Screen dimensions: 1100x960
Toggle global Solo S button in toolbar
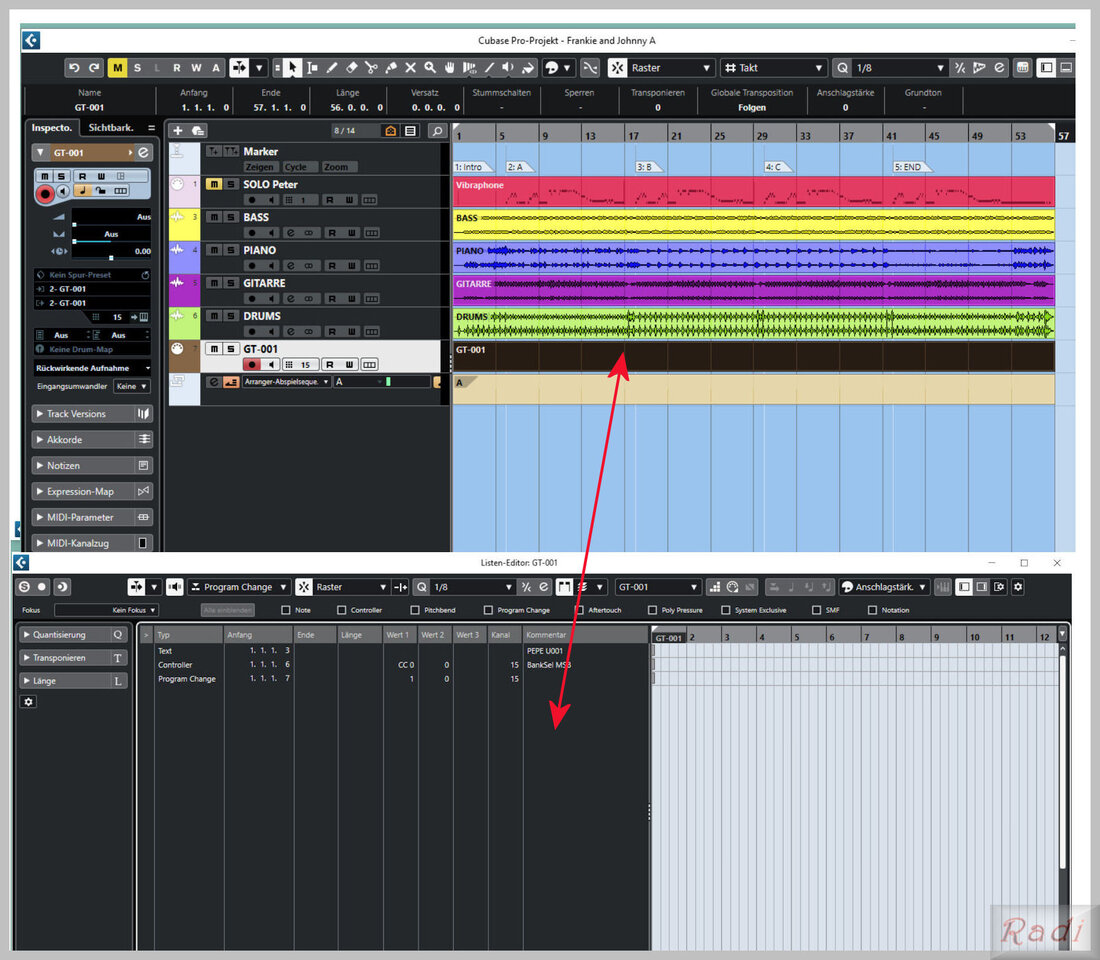137,68
